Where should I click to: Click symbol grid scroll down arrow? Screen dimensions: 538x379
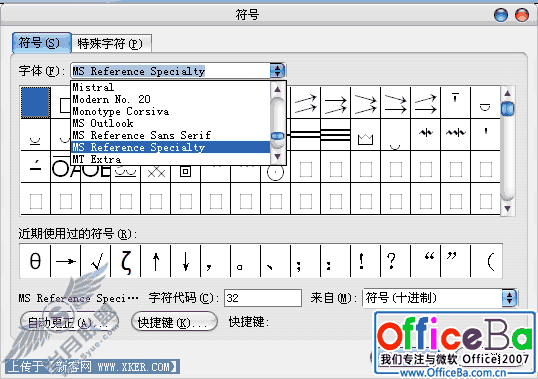coord(507,208)
